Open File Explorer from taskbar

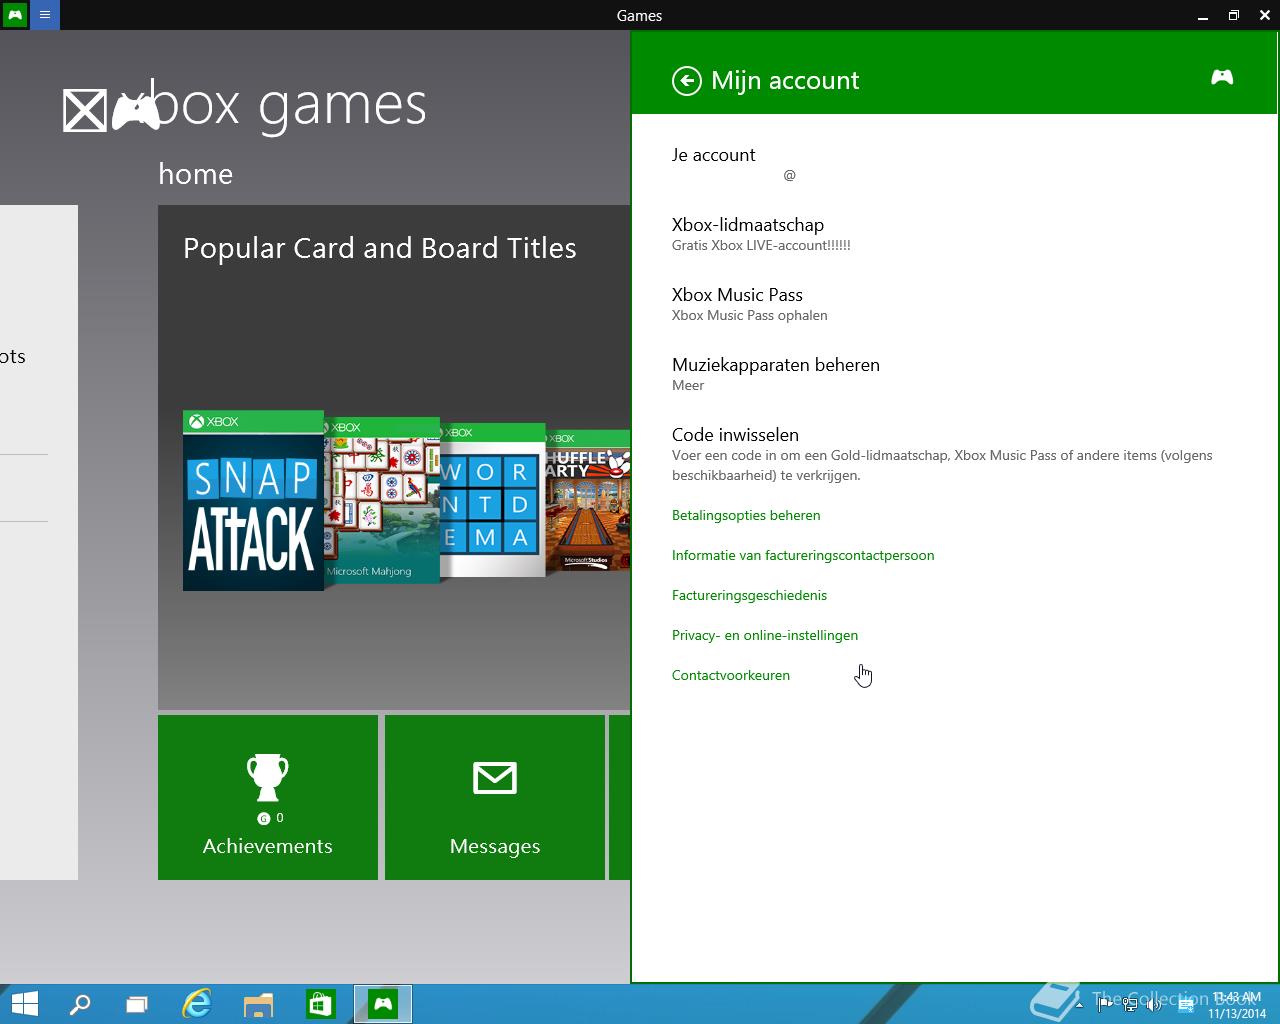click(258, 1004)
